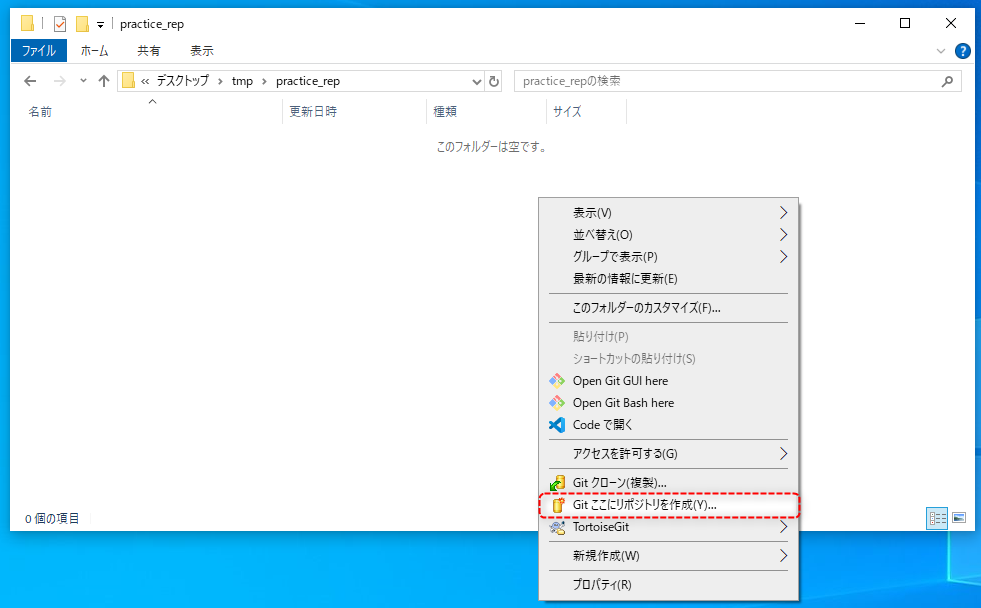
Task: Select ショートカットの貼り付け(S) menu item
Action: (668, 358)
